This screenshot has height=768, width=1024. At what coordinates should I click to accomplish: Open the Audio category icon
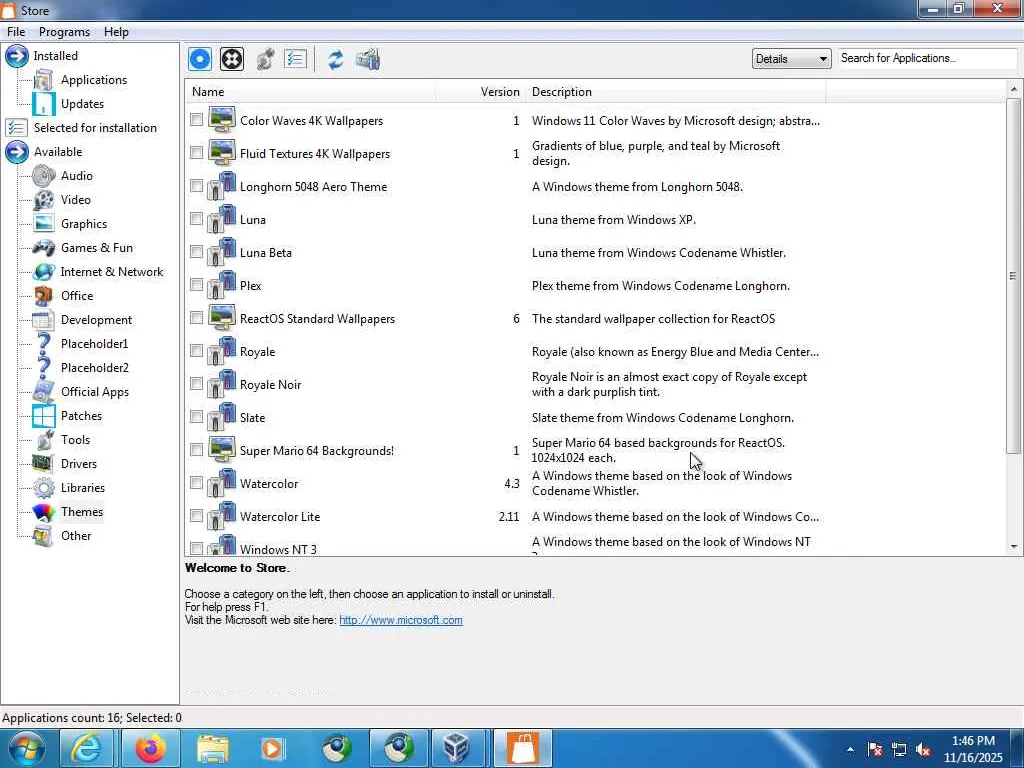point(44,176)
